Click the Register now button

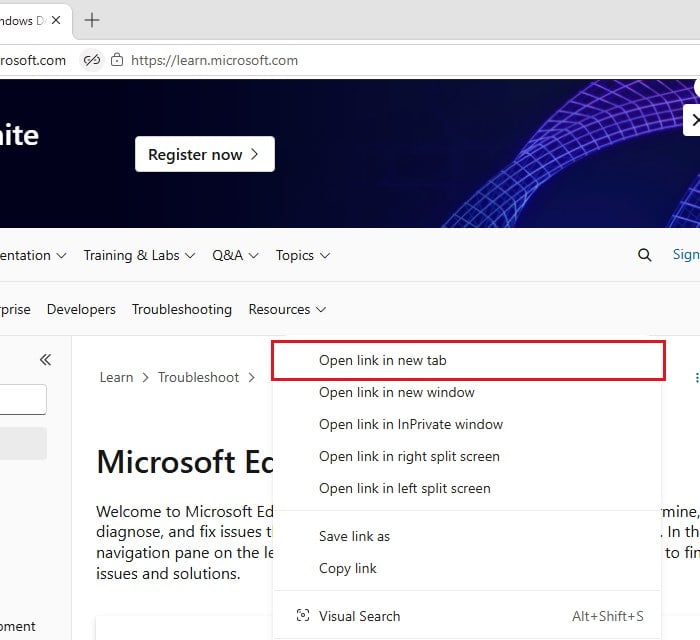(x=205, y=154)
